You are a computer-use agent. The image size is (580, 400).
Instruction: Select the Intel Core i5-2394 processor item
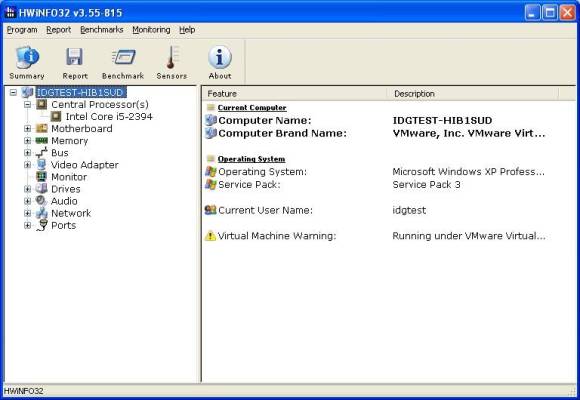(x=109, y=117)
